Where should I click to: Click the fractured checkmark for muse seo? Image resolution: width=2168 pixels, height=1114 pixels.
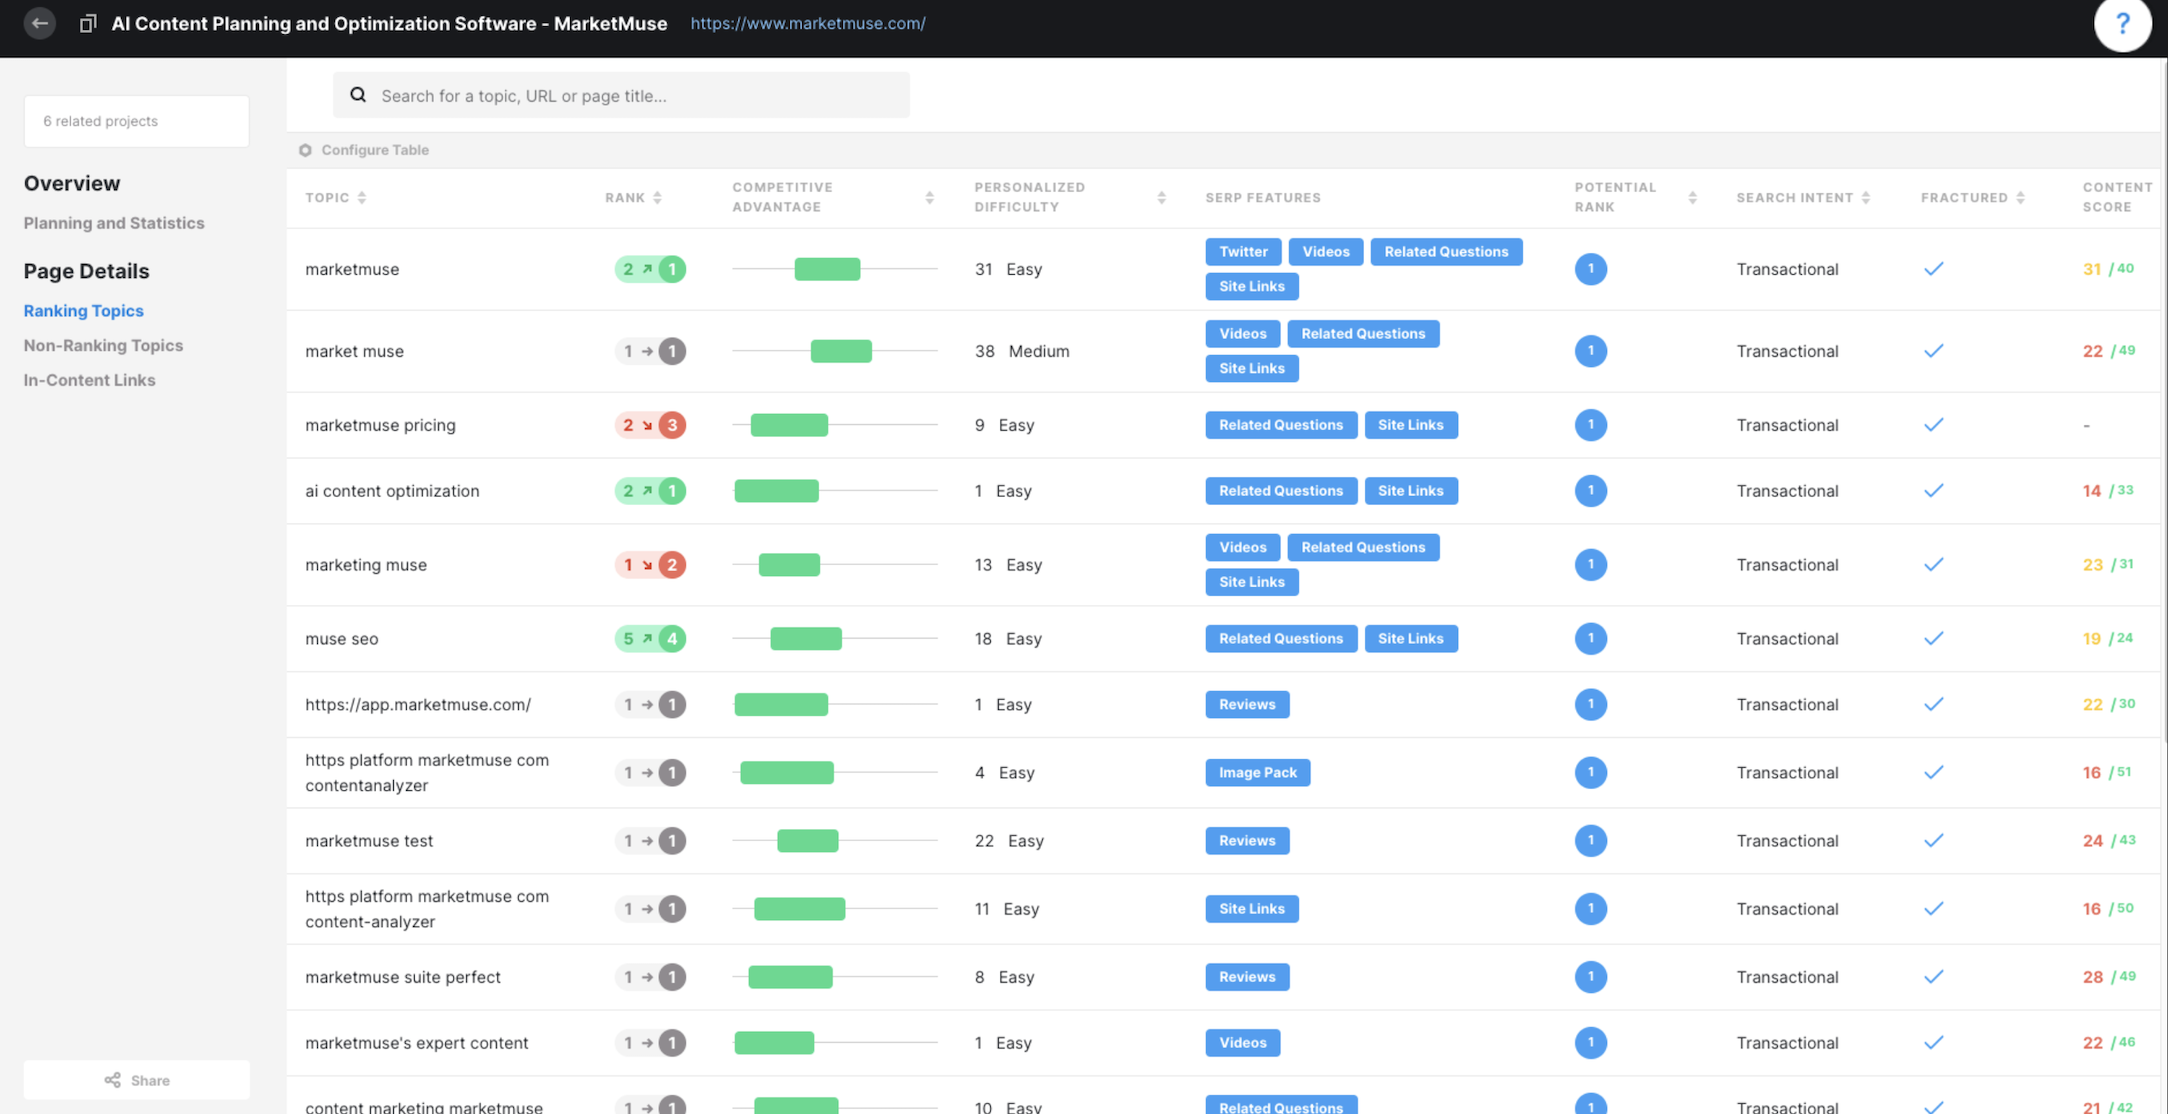point(1934,638)
